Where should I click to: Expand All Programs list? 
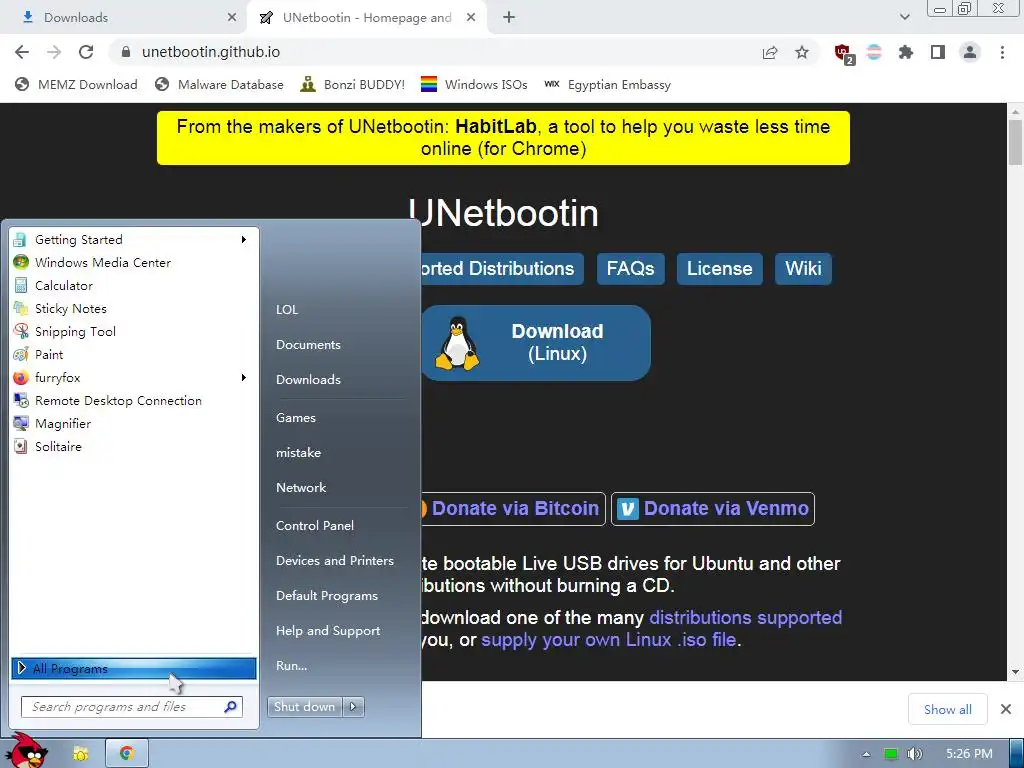click(134, 668)
